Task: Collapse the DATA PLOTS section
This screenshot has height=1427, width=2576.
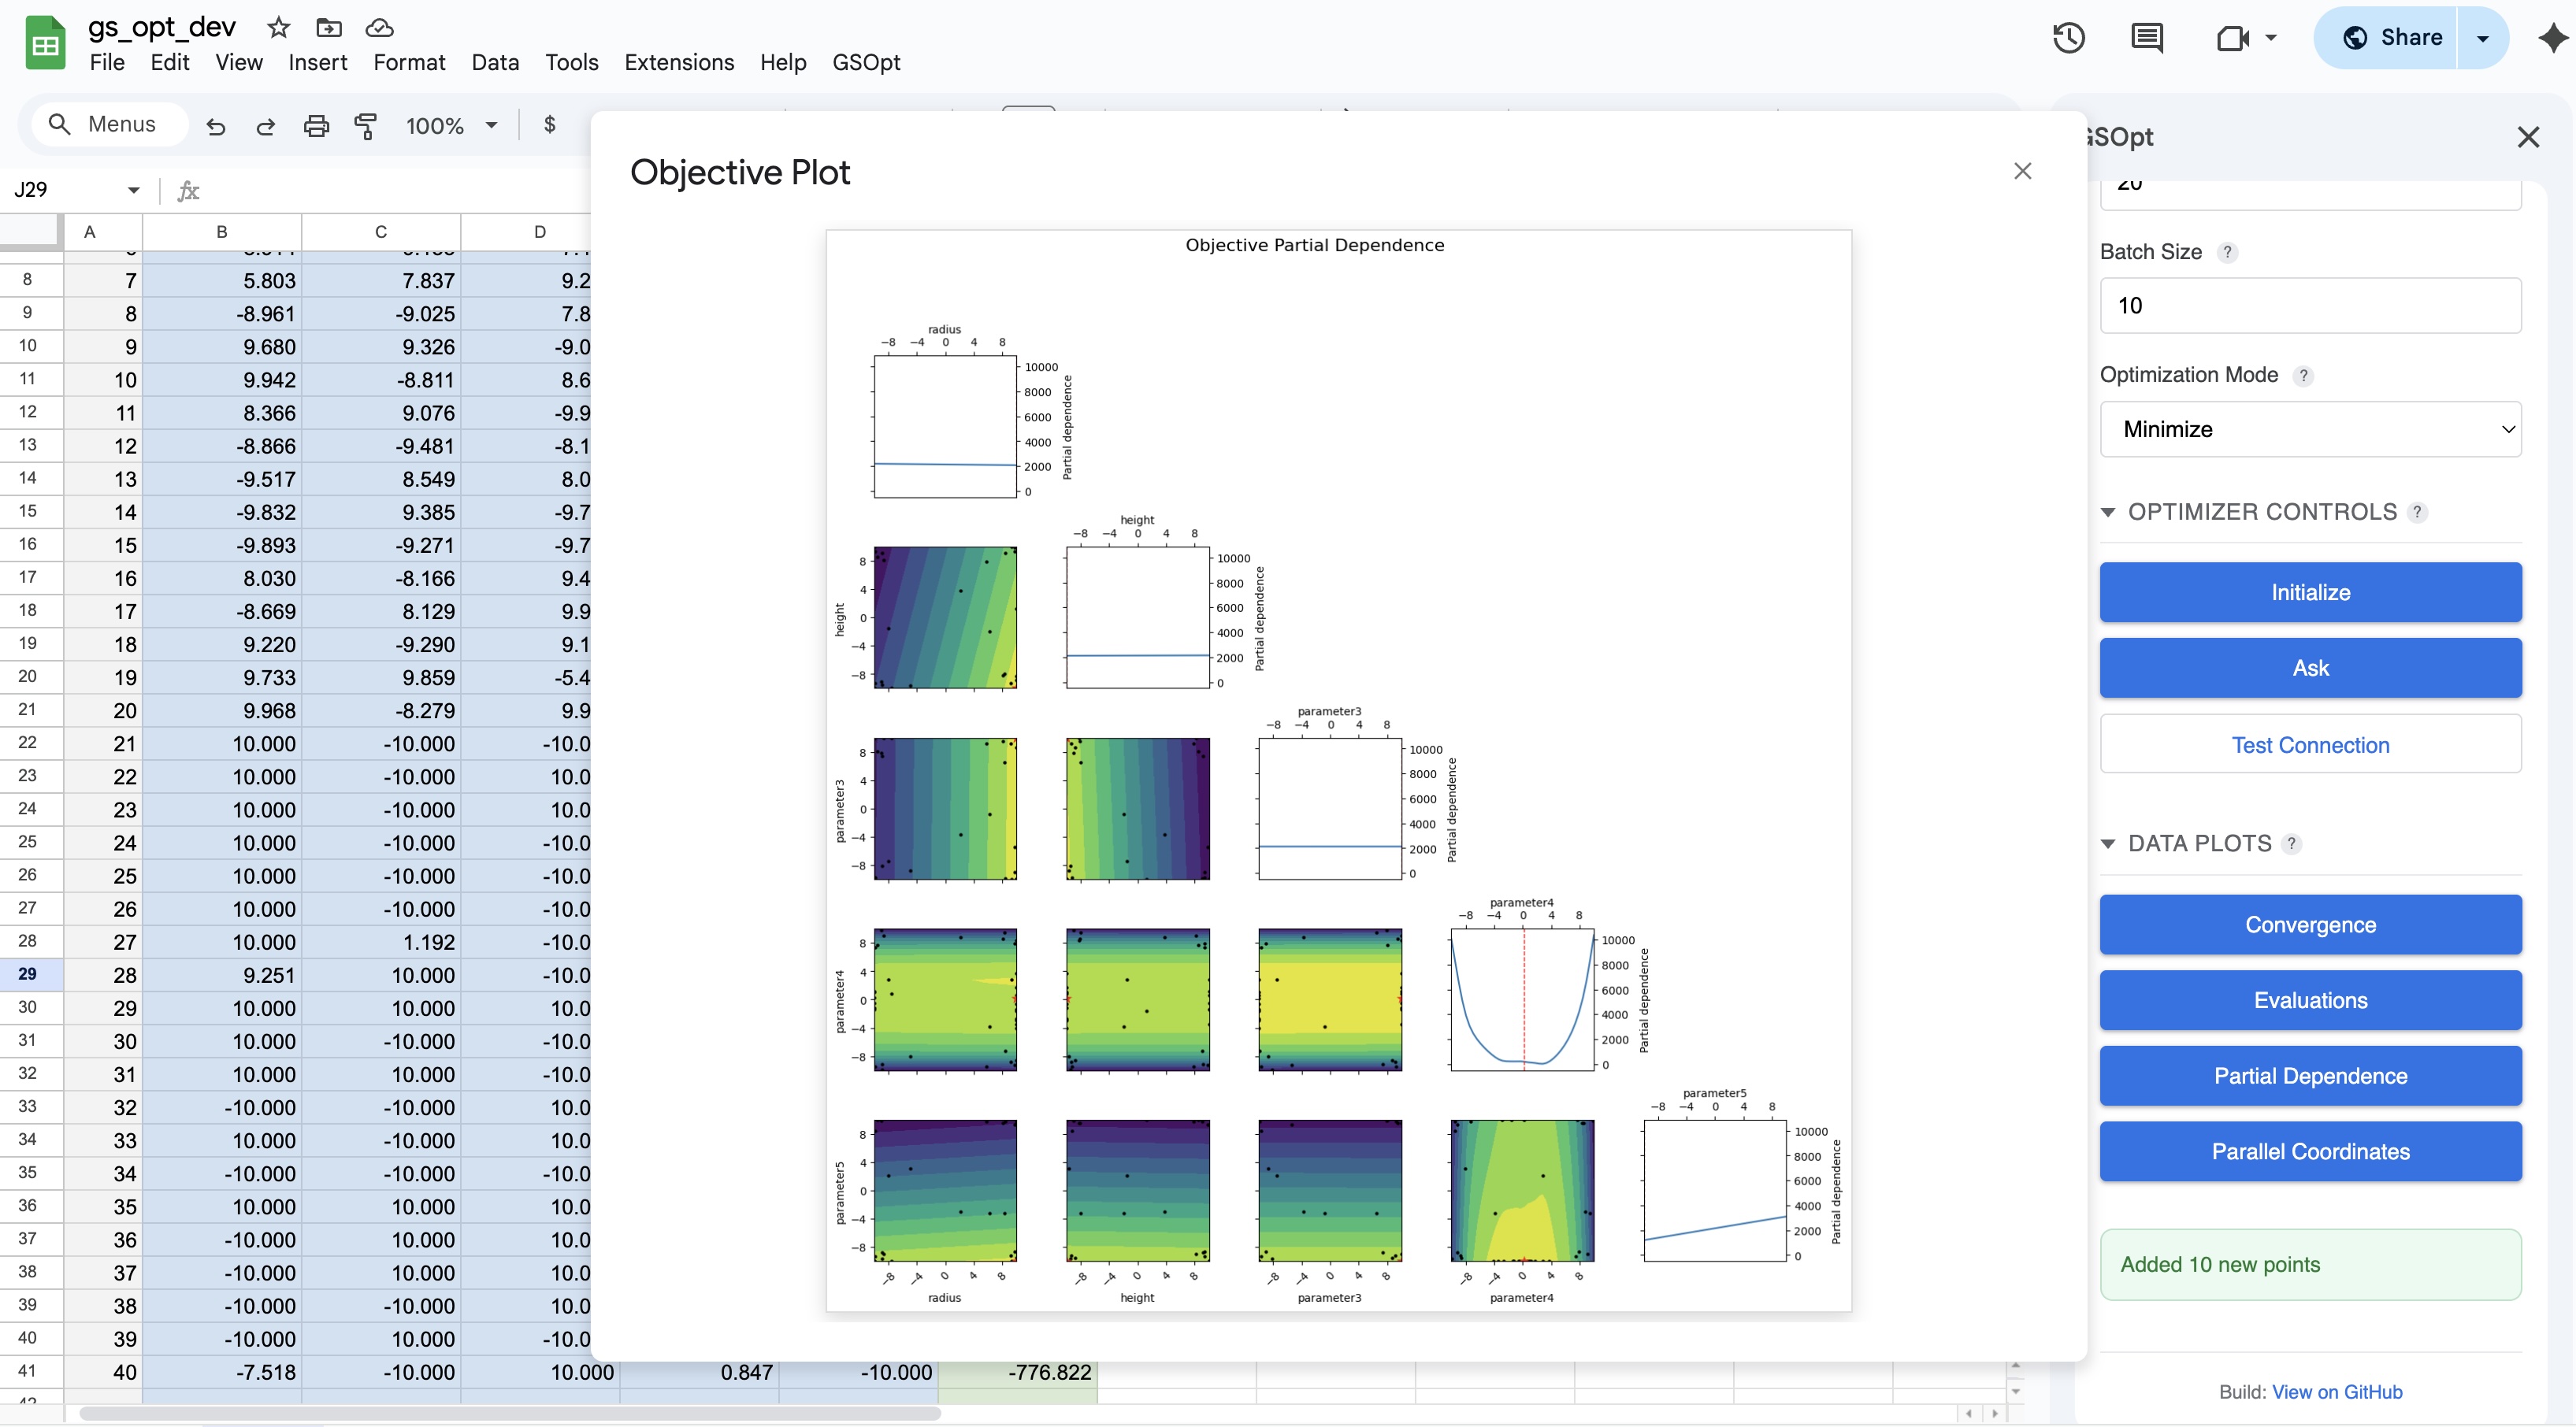Action: click(x=2108, y=844)
